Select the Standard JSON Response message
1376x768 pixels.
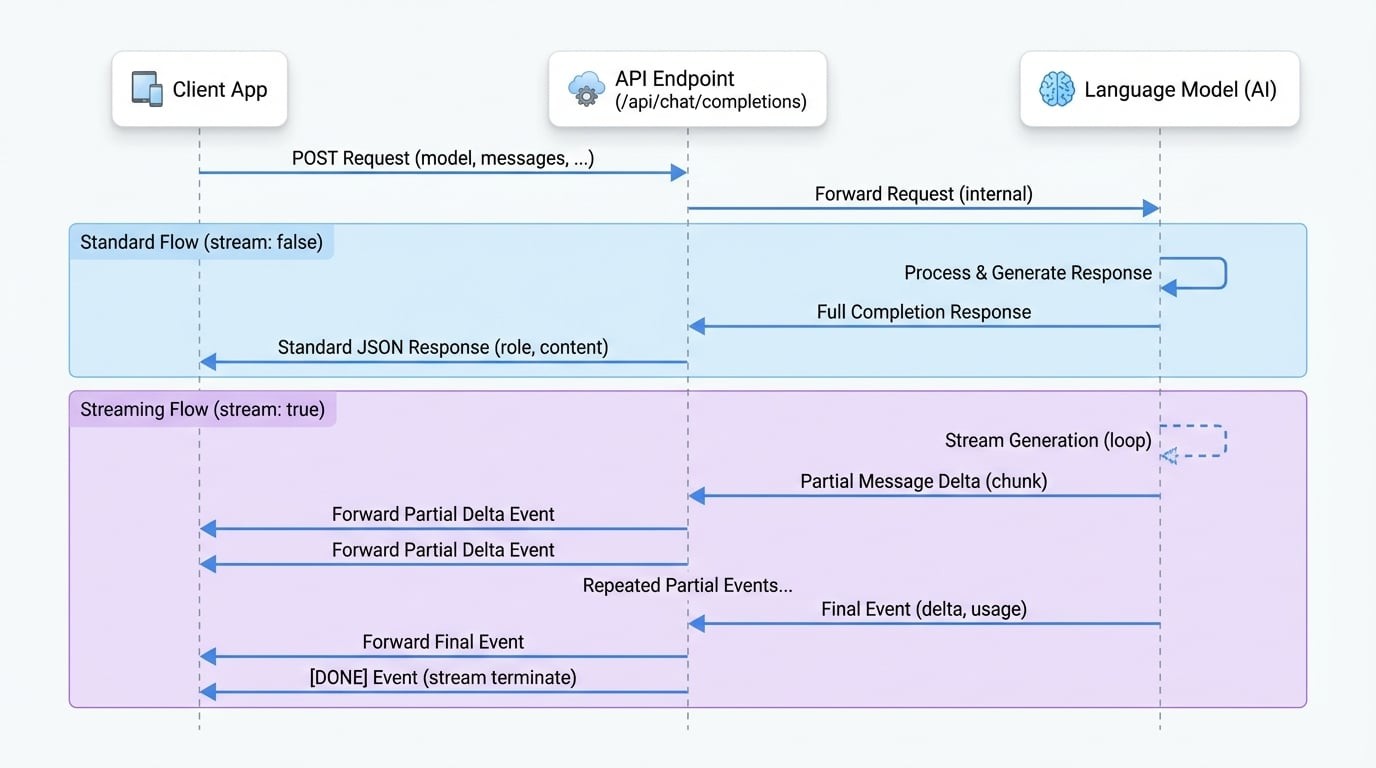coord(443,347)
